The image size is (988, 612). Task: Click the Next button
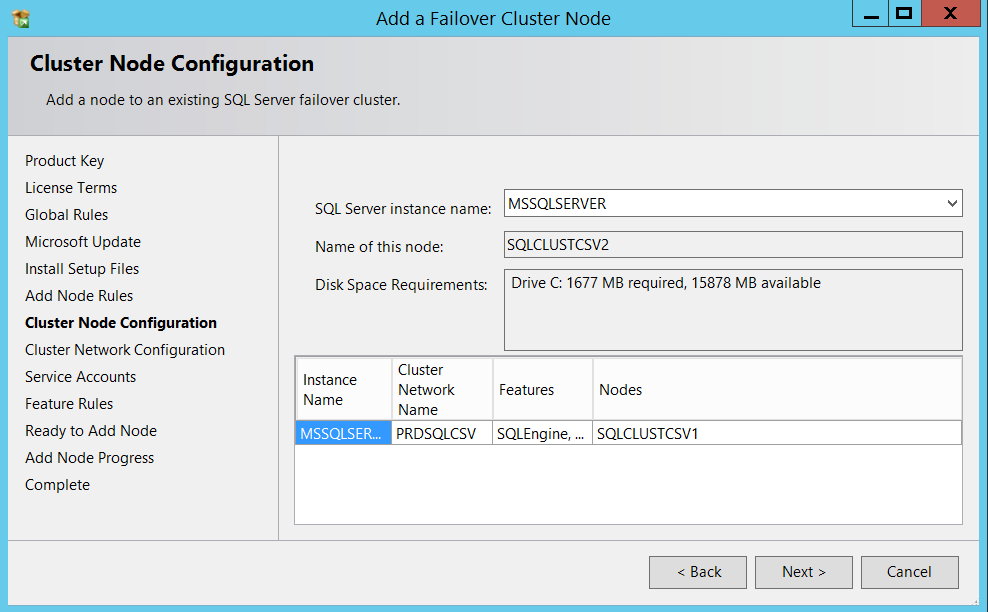tap(803, 572)
